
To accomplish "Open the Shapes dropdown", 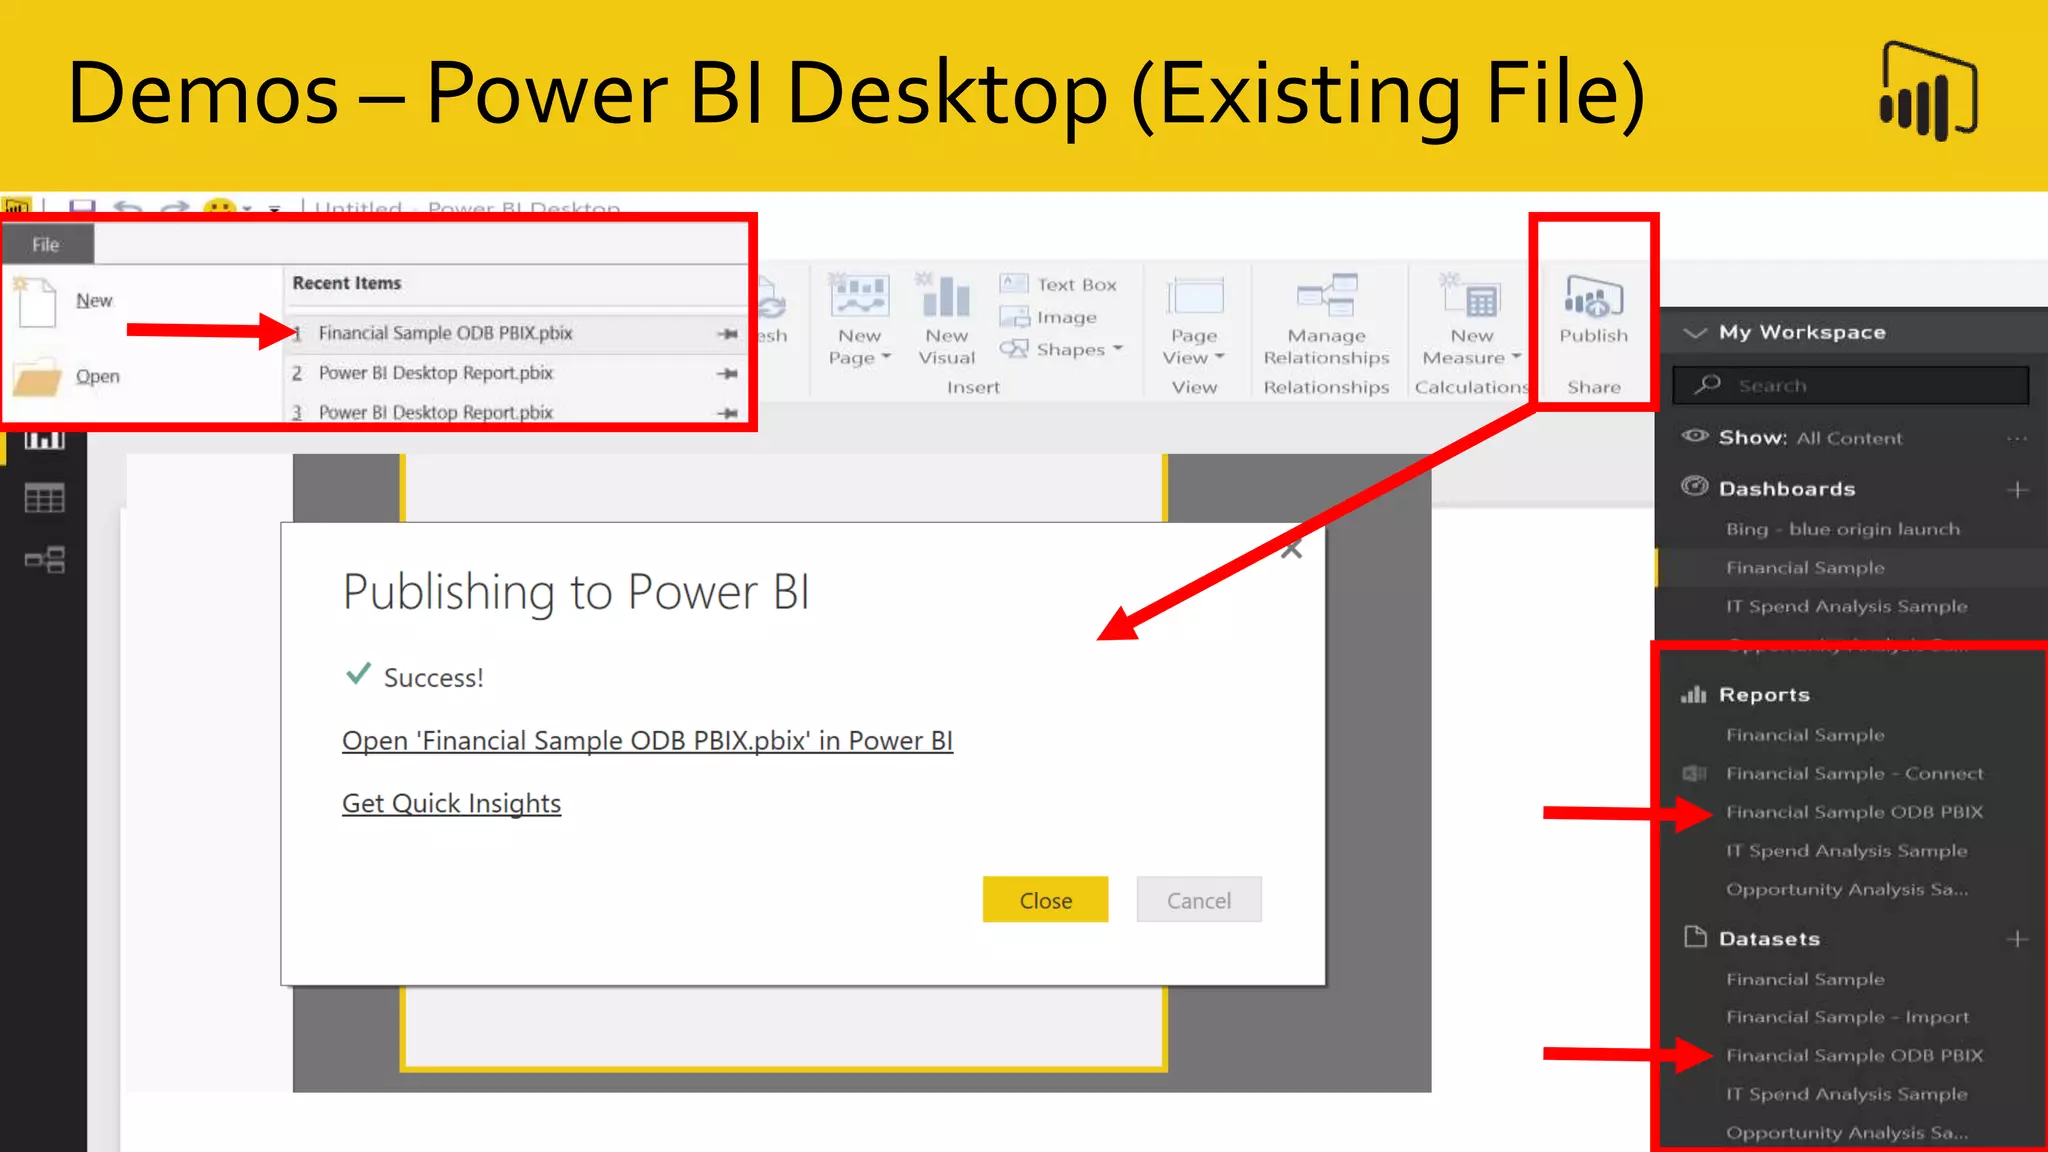I will coord(1062,349).
